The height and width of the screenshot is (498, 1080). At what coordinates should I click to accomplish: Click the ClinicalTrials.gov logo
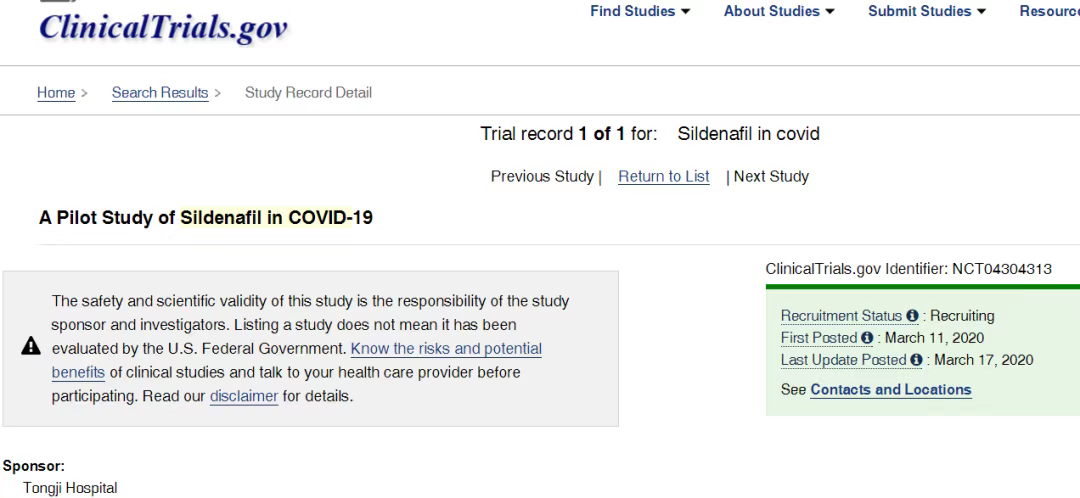tap(163, 26)
